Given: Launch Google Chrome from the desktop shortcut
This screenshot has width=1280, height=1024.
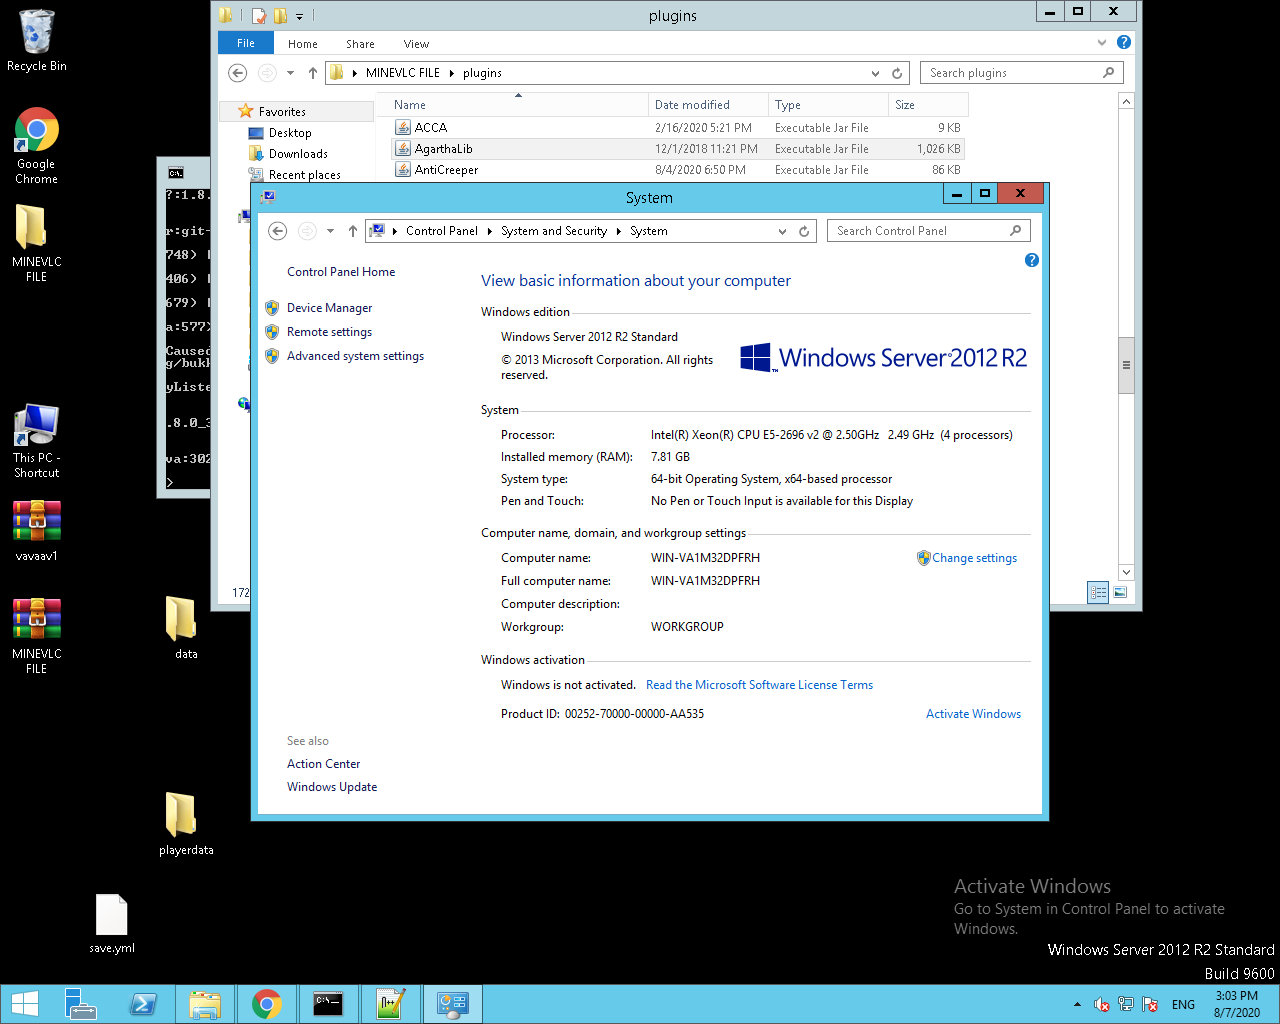Looking at the screenshot, I should (x=37, y=146).
